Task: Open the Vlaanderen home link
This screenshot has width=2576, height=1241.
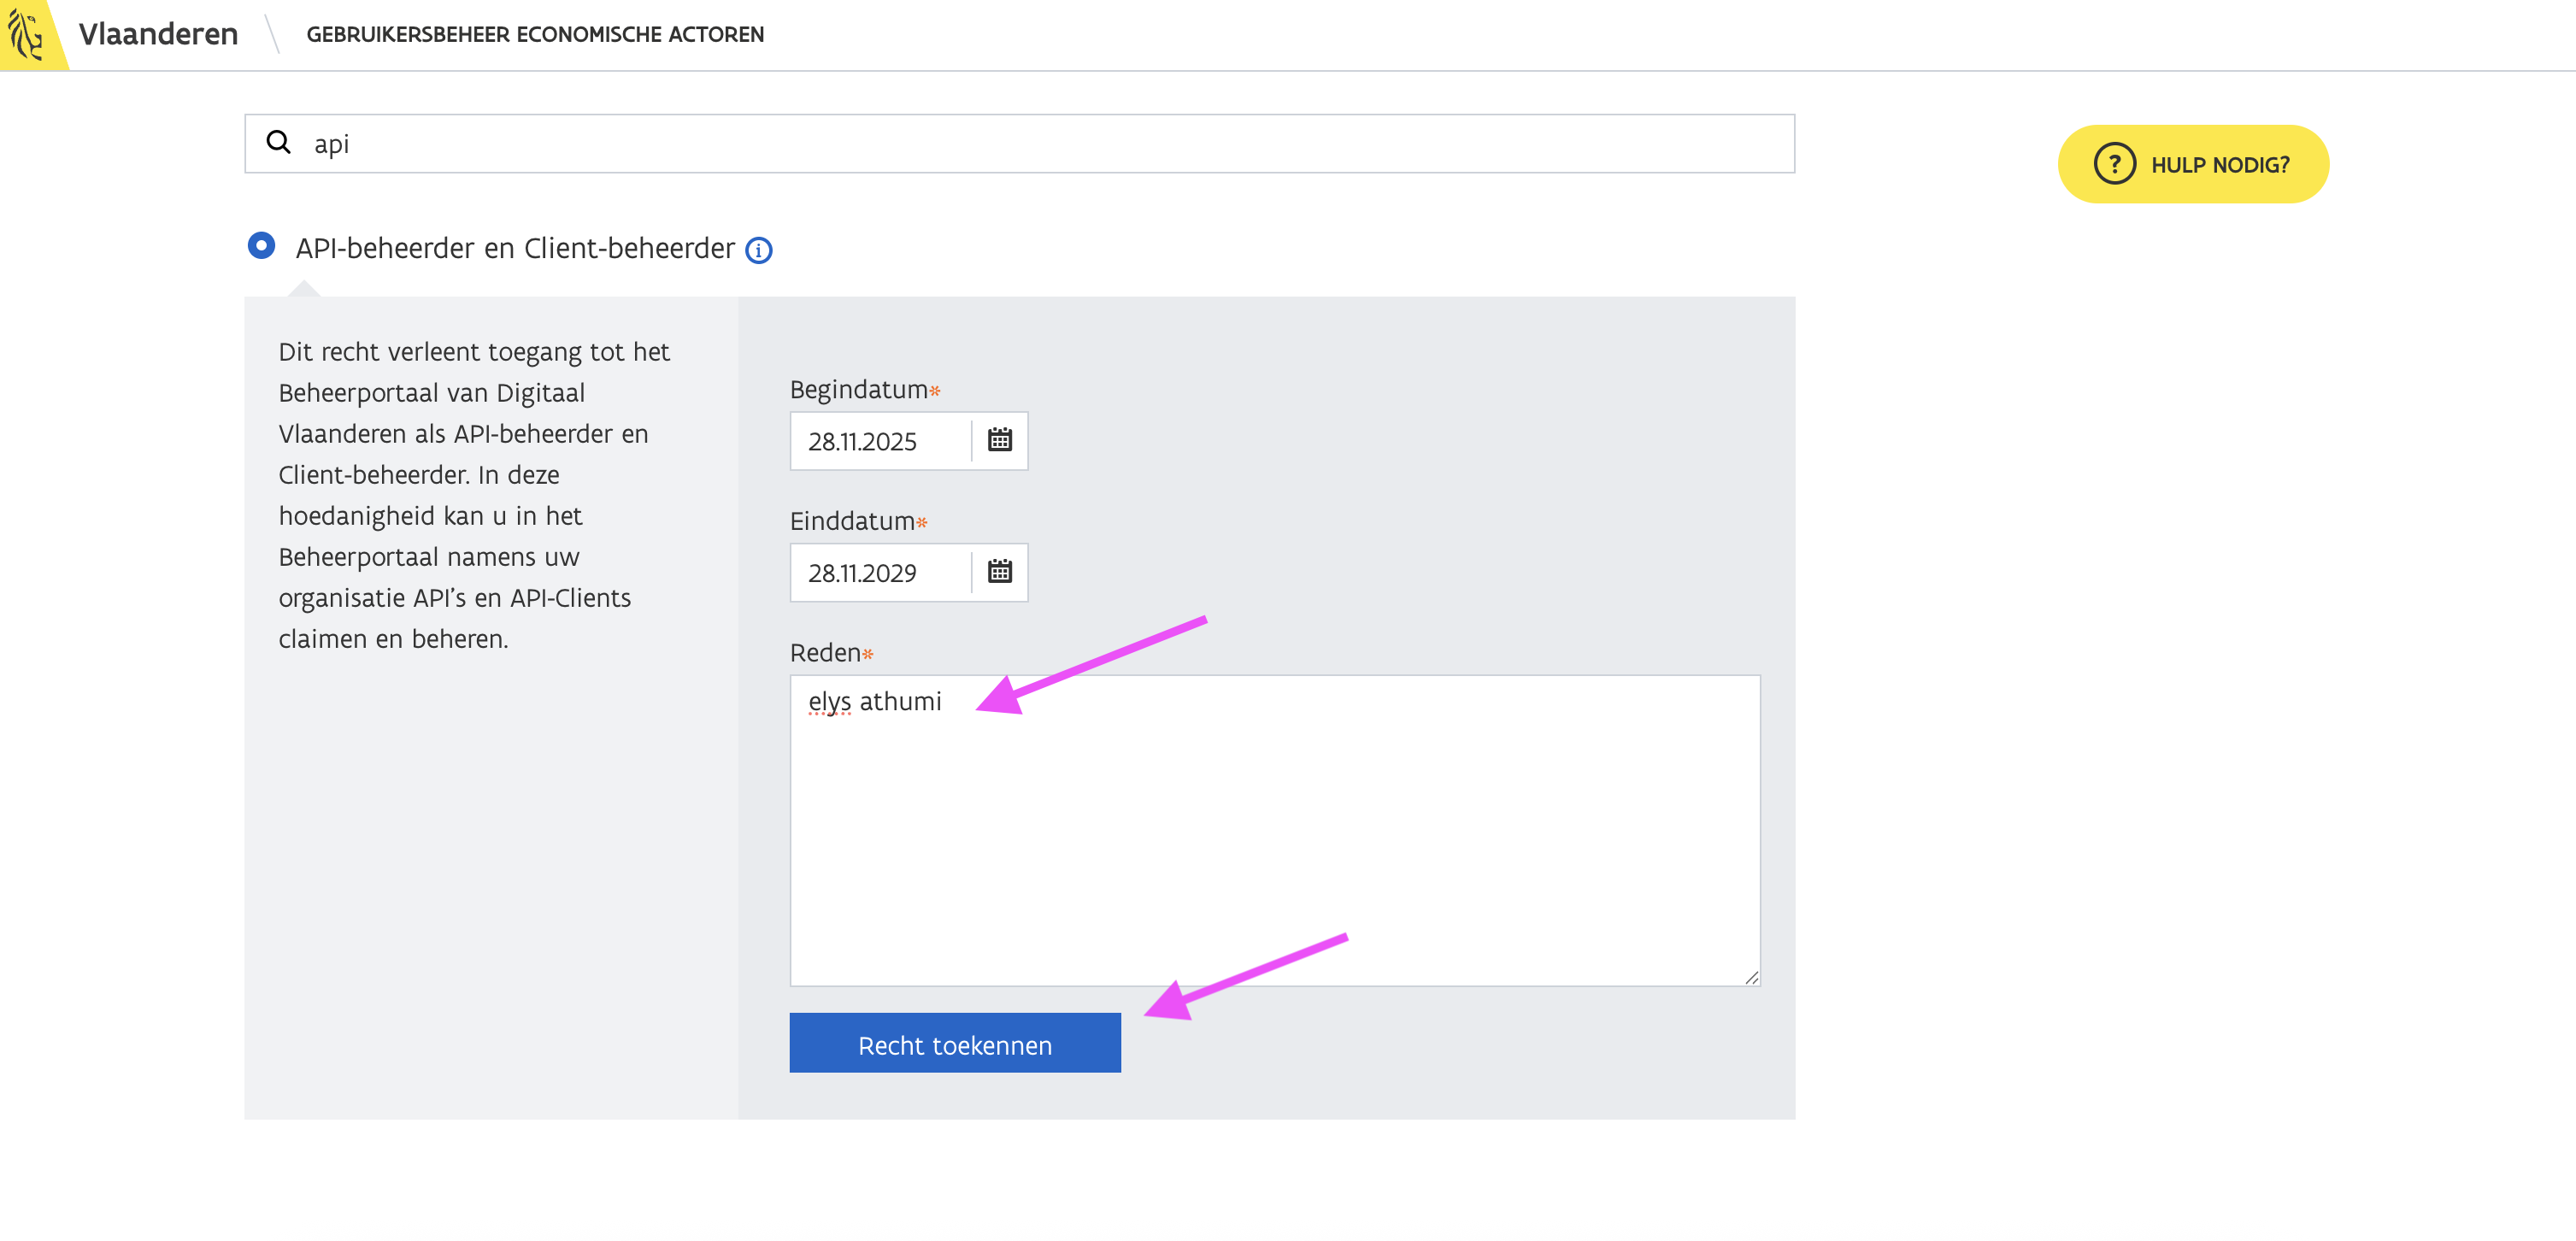Action: point(158,34)
